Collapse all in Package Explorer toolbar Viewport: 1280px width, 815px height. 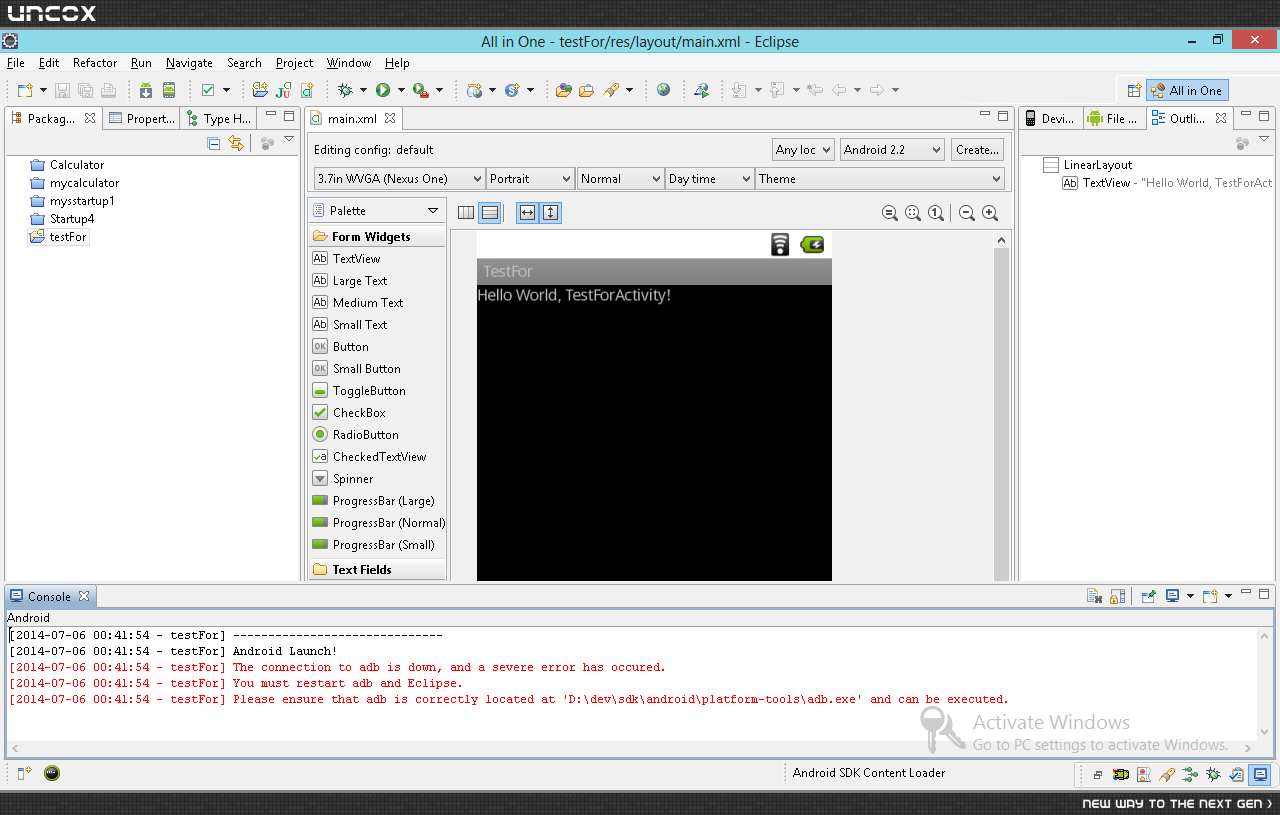(x=213, y=143)
